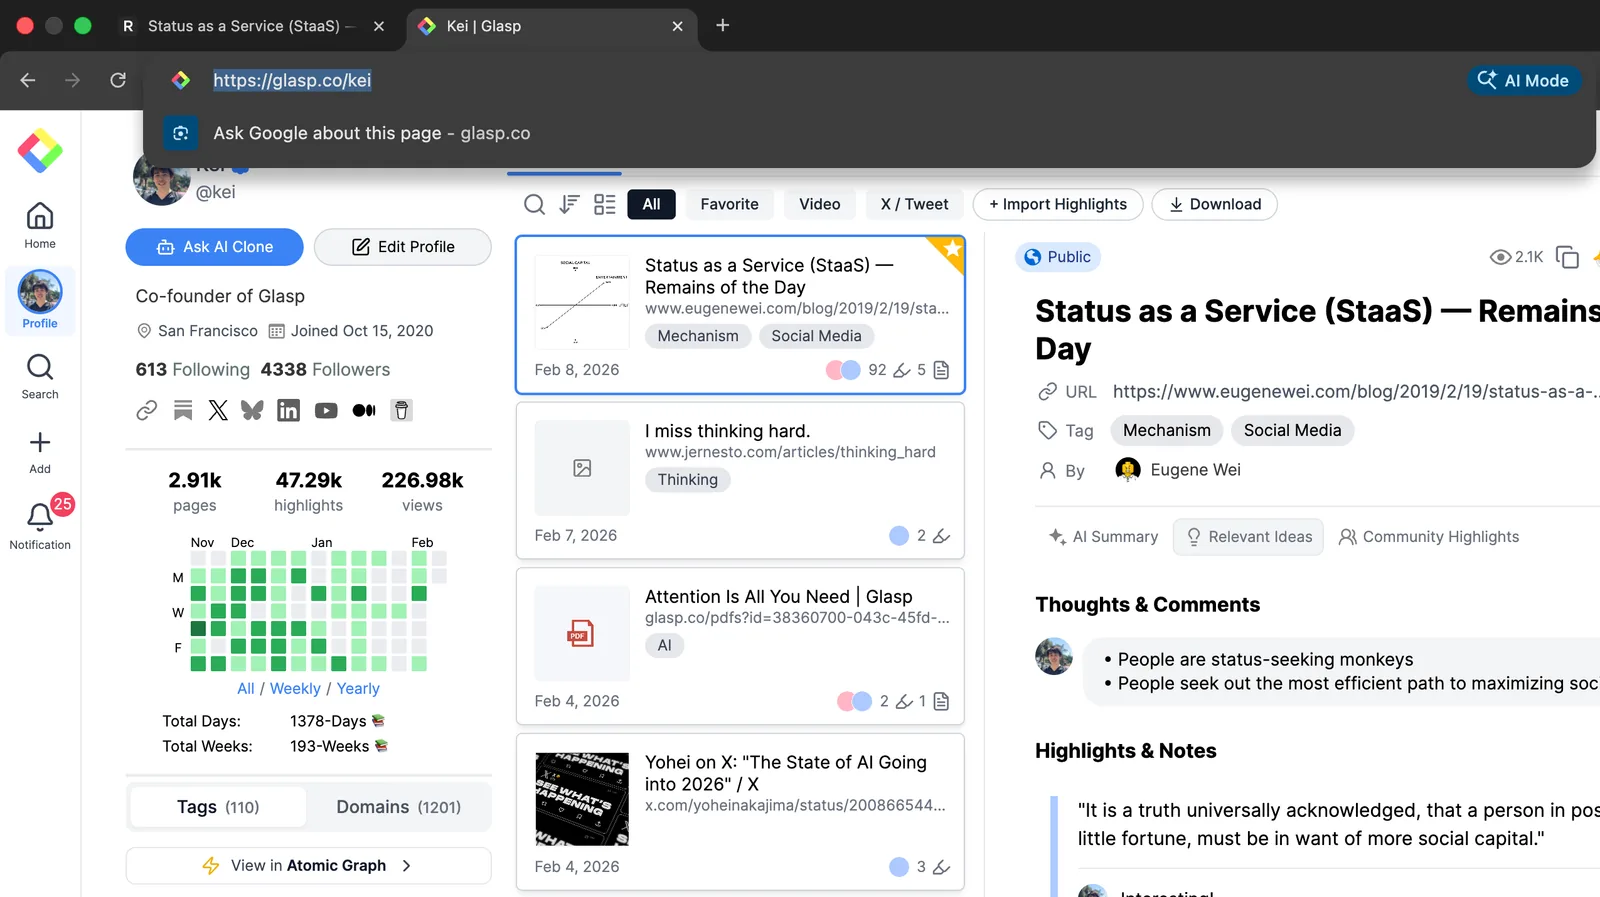Open the Buy Me a Coffee cup icon

pyautogui.click(x=401, y=410)
